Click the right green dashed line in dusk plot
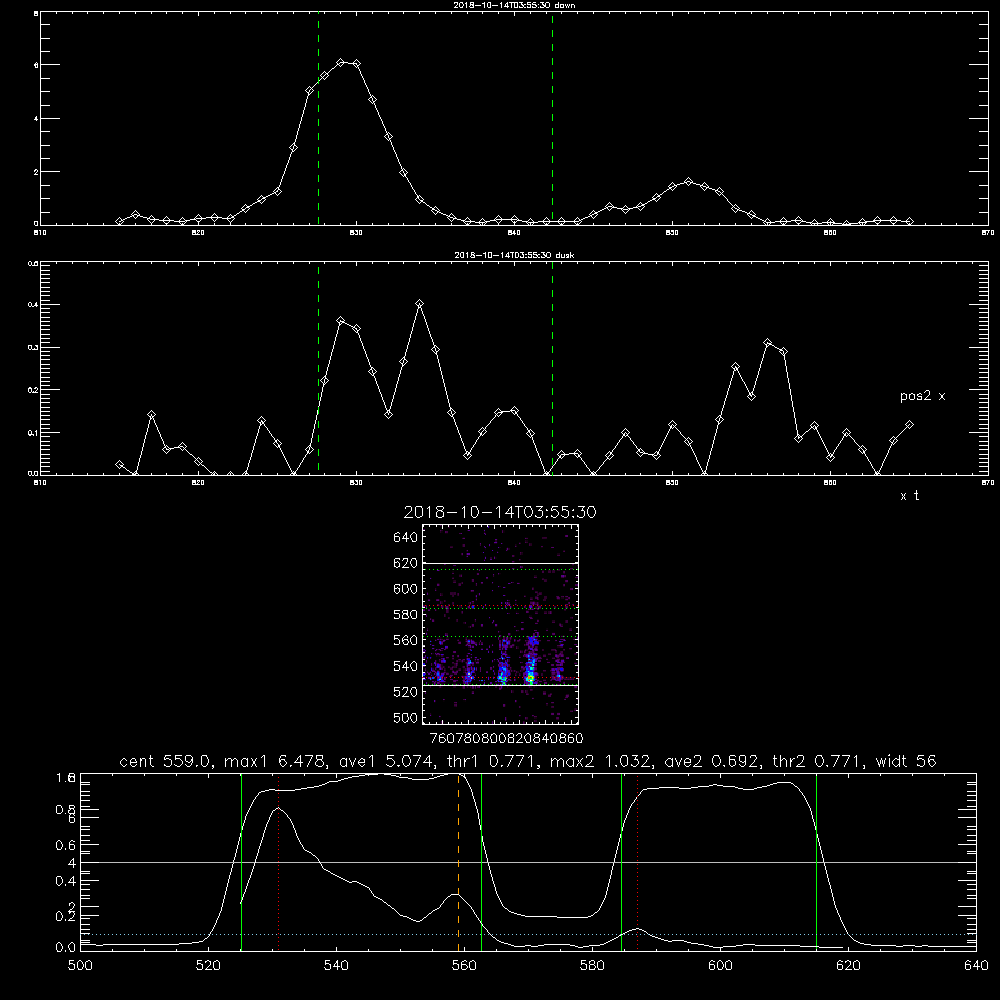This screenshot has width=1000, height=1000. coord(552,368)
